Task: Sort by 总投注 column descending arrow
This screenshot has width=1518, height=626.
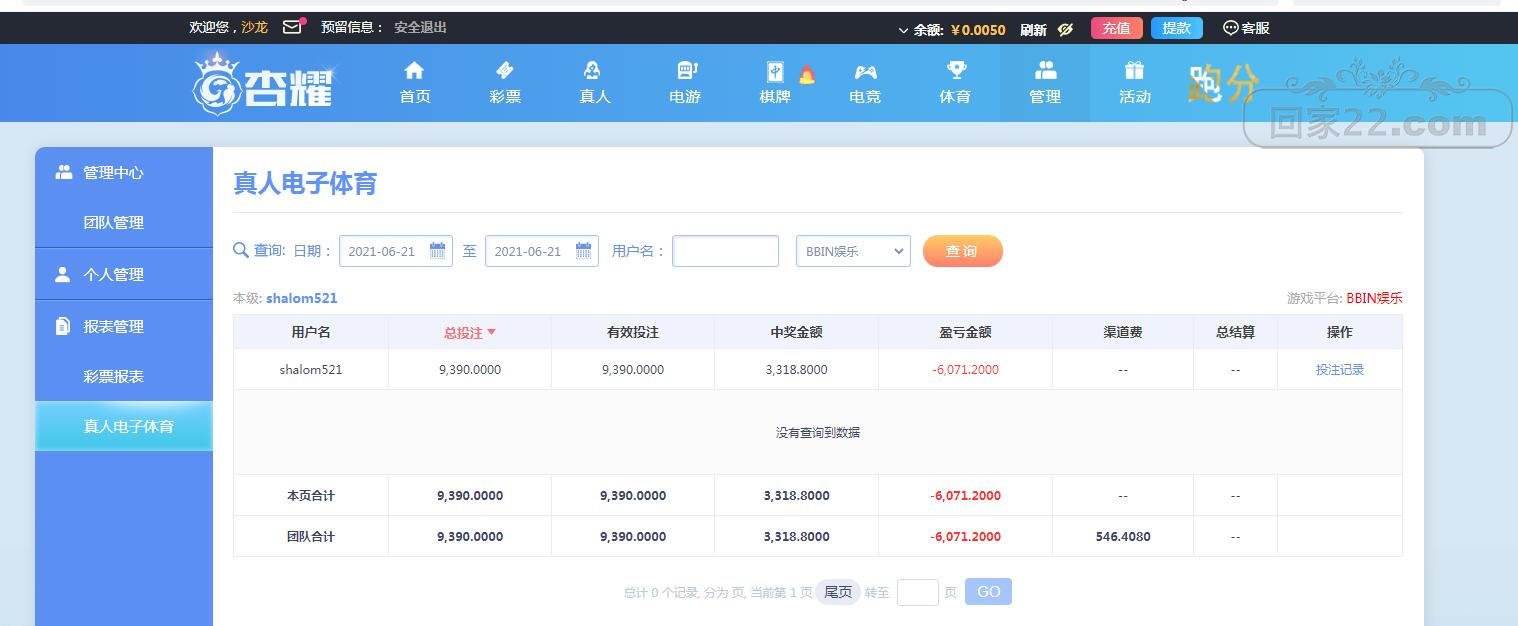Action: point(492,332)
